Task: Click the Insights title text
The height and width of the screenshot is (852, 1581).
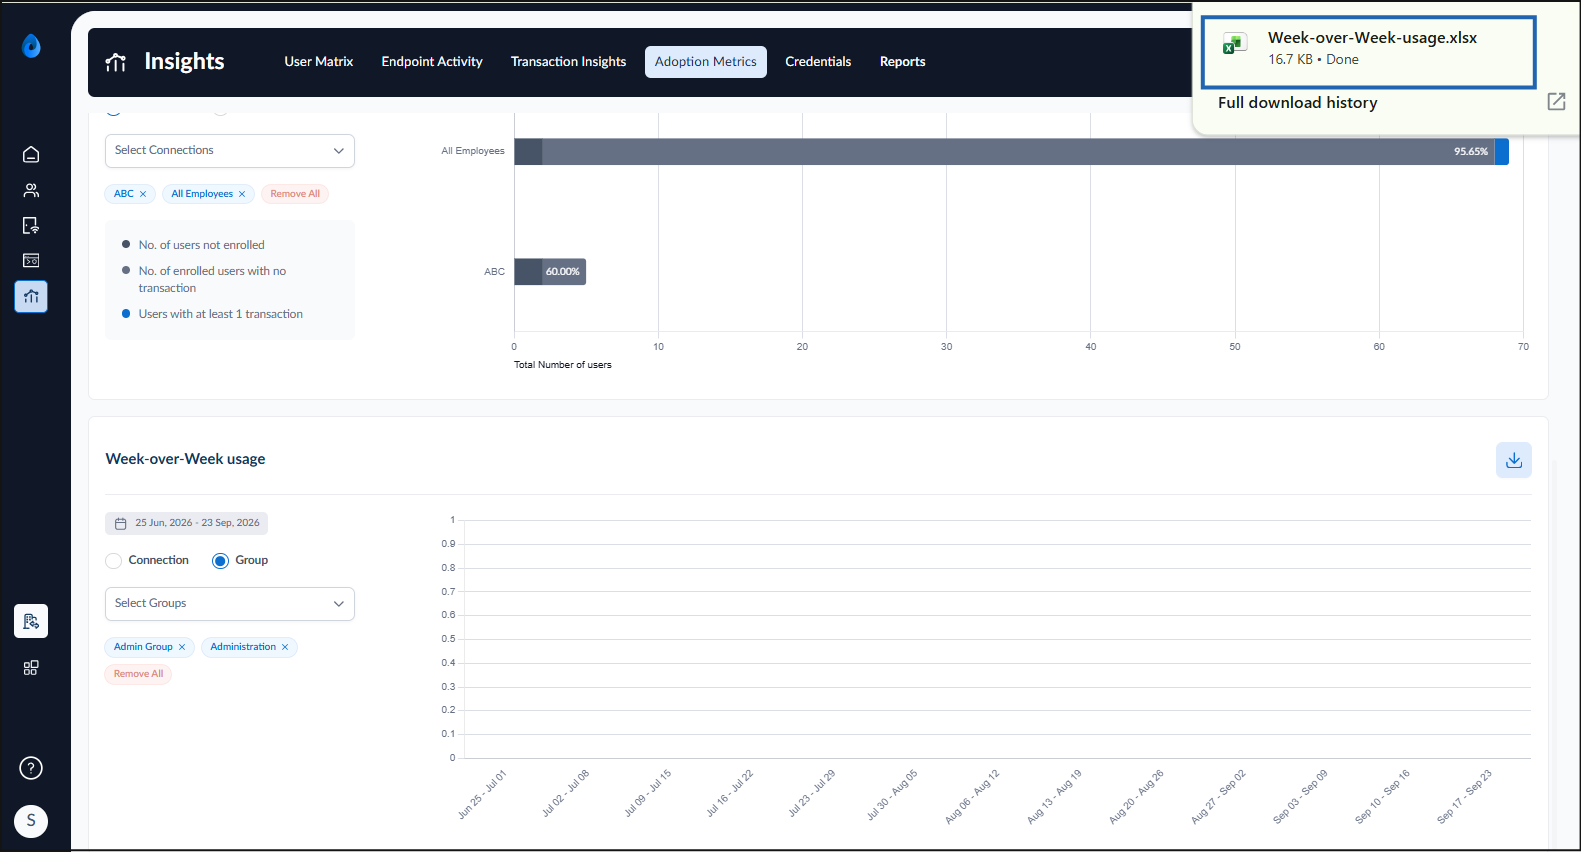Action: (184, 62)
